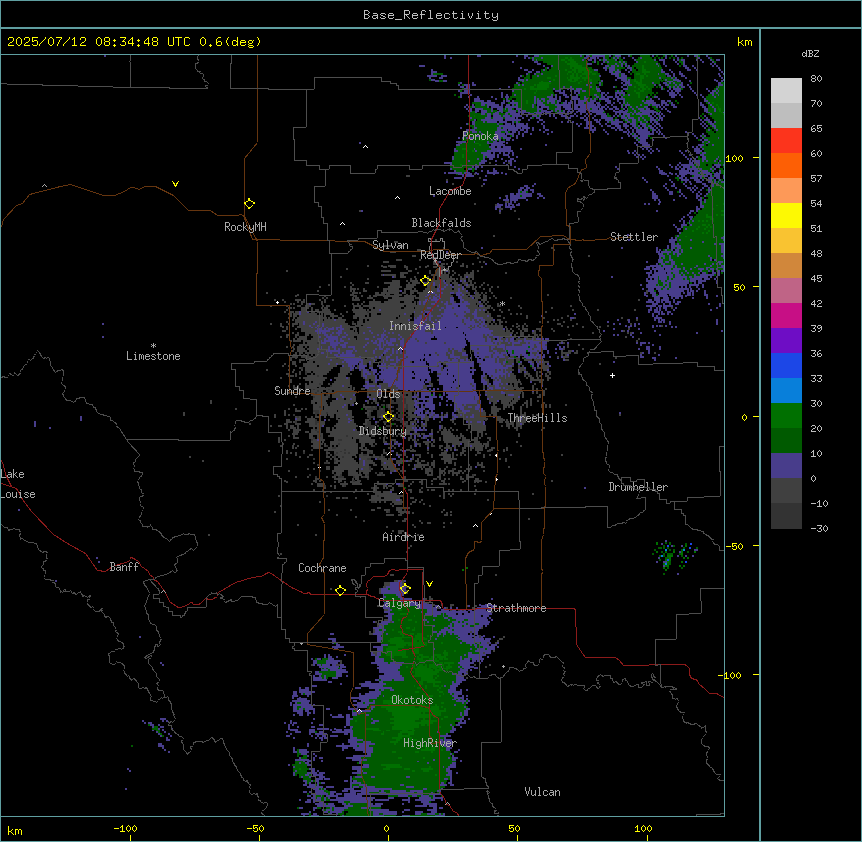Screen dimensions: 862x842
Task: Click the RockyMH label
Action: (245, 227)
